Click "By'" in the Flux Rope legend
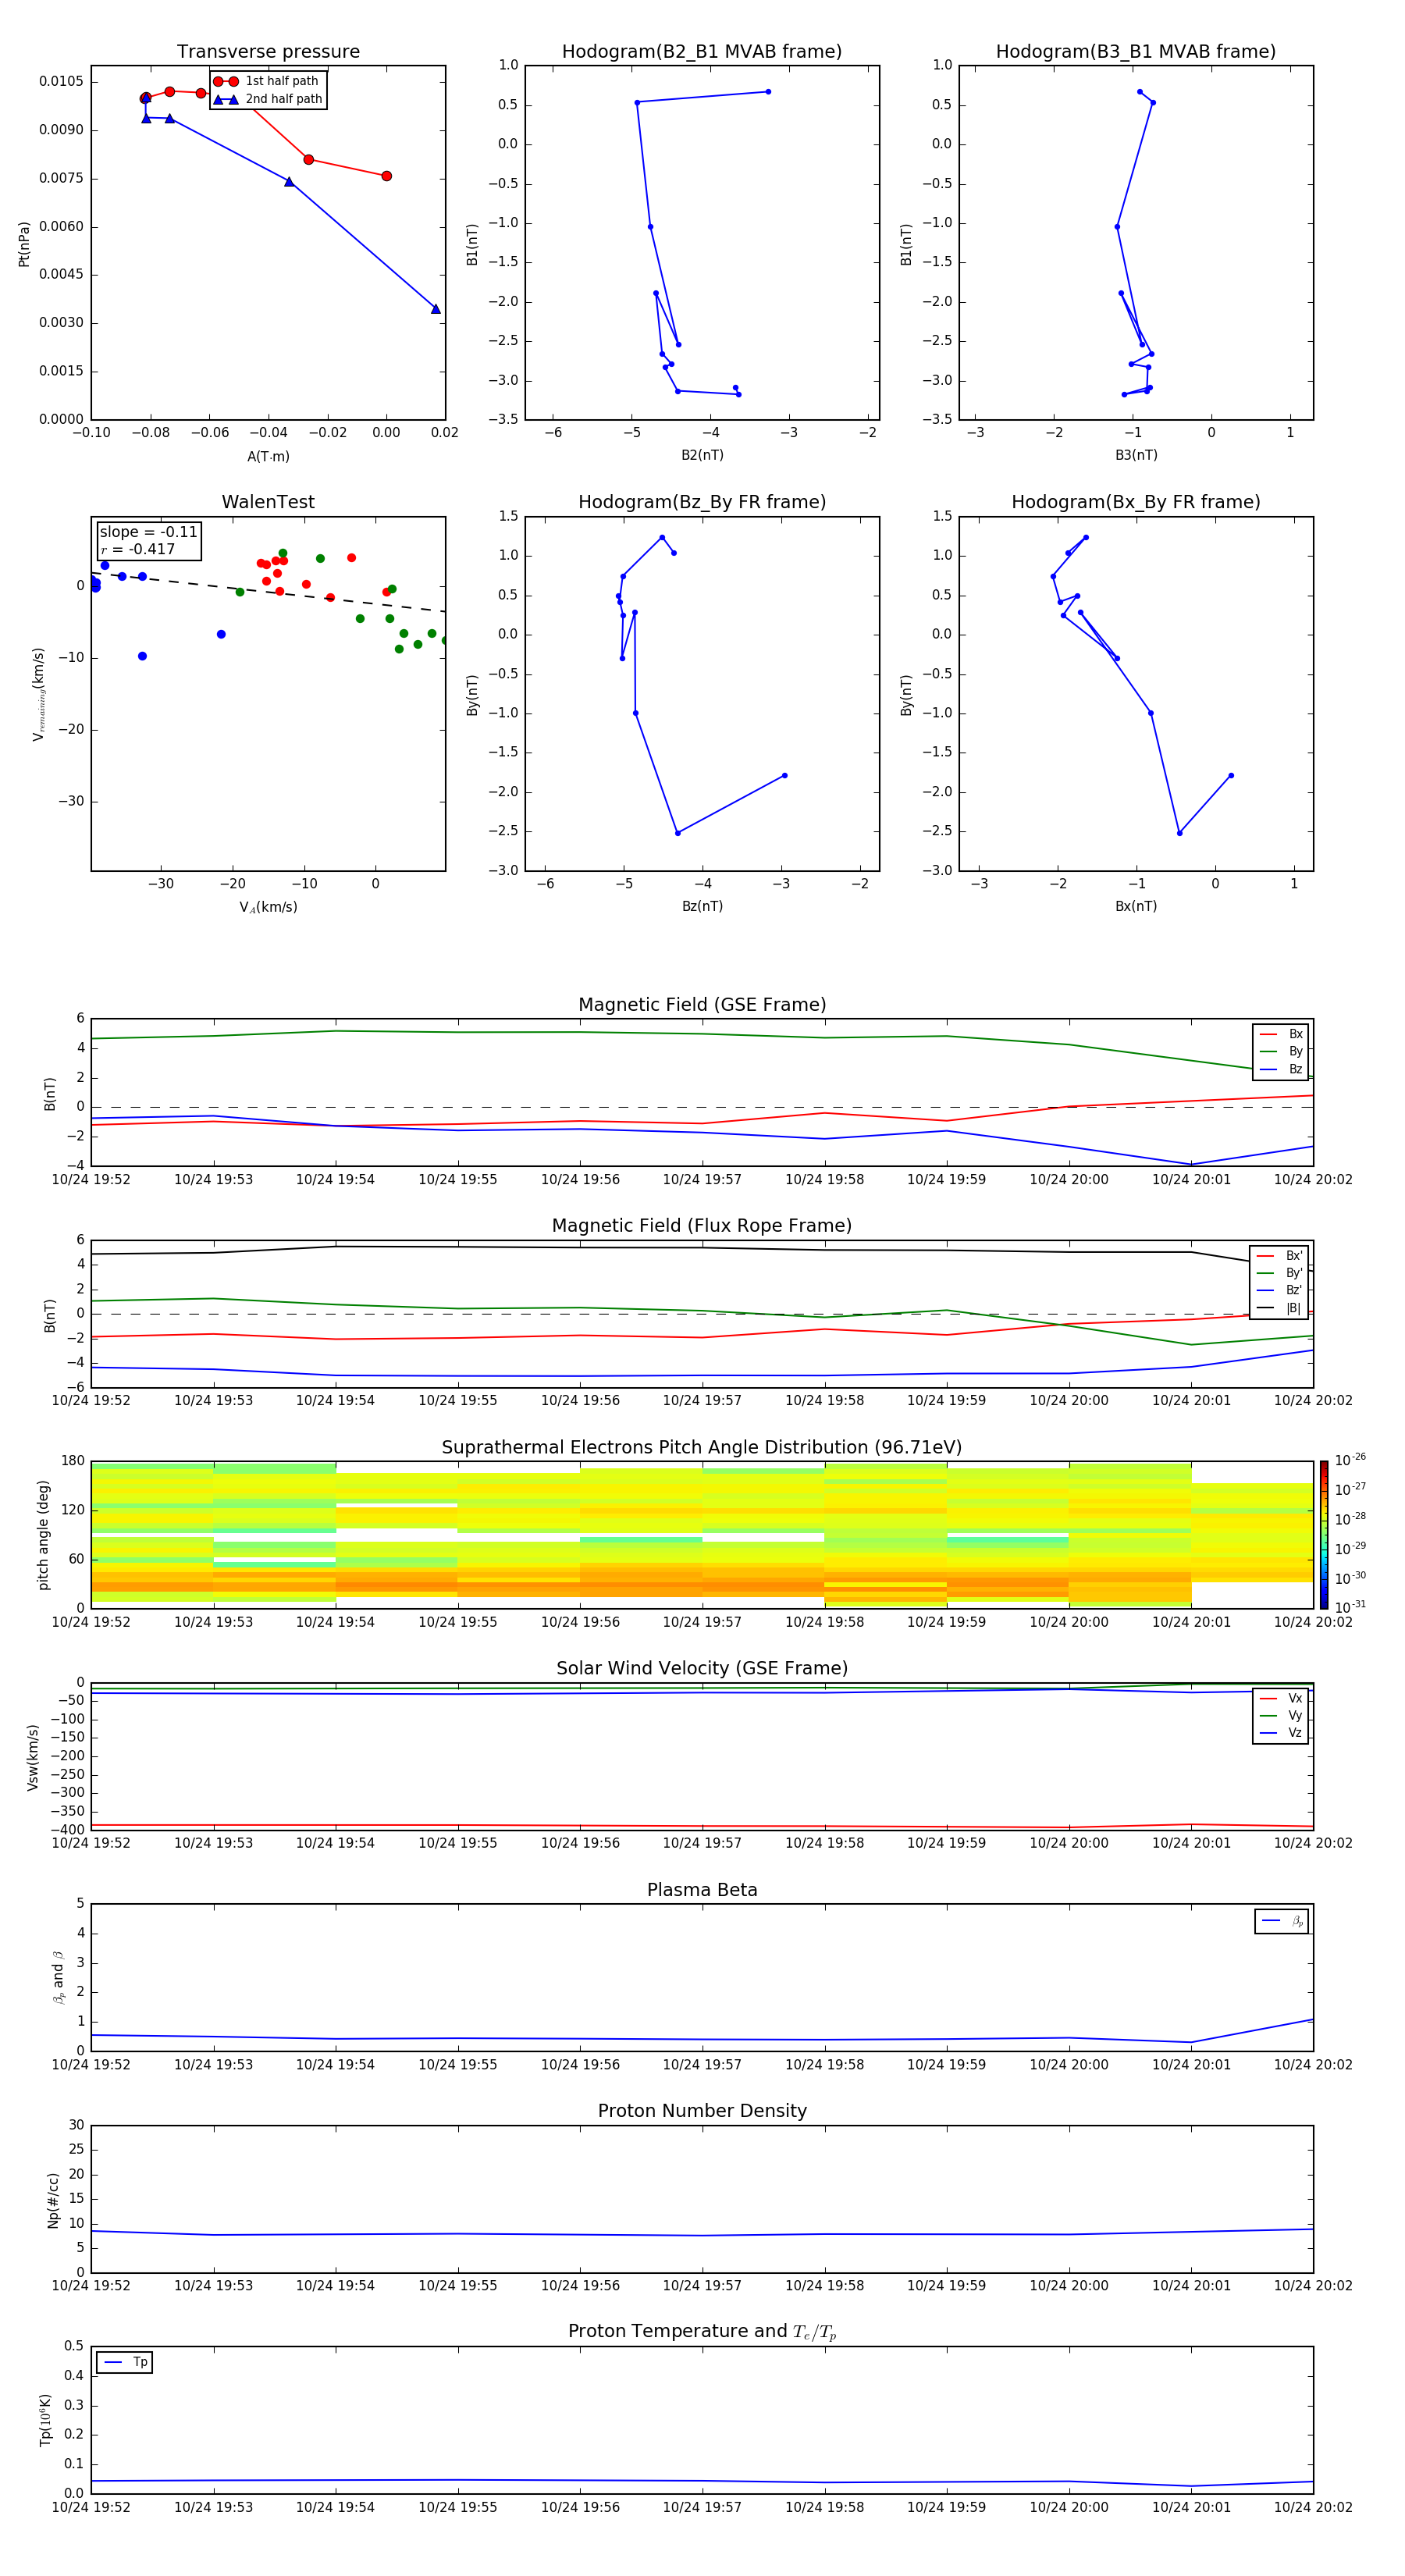The width and height of the screenshot is (1405, 2576). coord(1294,1273)
